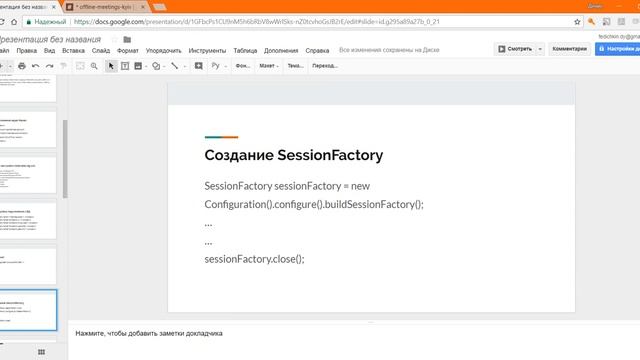Open the Таблица menu
The height and width of the screenshot is (360, 640).
click(245, 51)
